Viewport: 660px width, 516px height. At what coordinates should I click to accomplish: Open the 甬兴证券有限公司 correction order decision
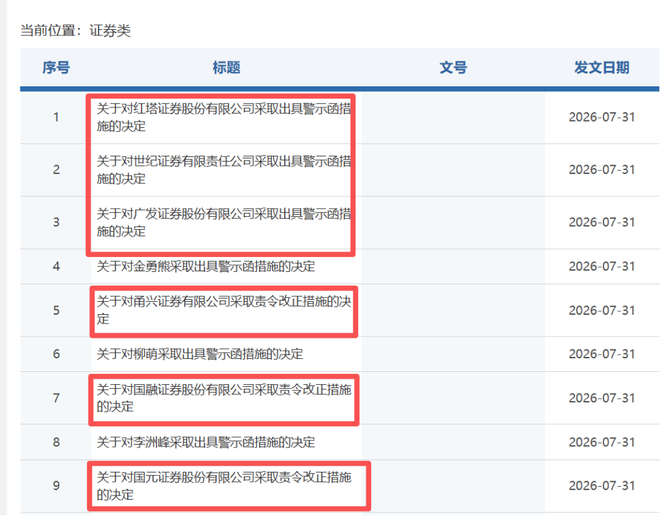224,310
